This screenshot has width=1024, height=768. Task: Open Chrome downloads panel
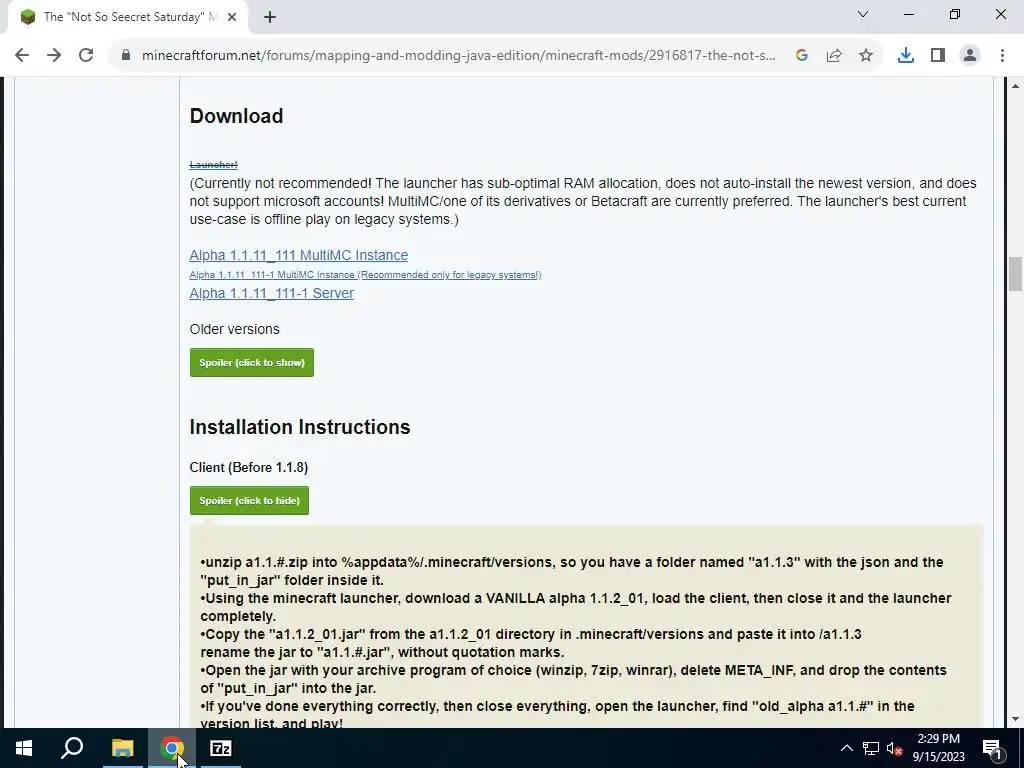tap(906, 56)
